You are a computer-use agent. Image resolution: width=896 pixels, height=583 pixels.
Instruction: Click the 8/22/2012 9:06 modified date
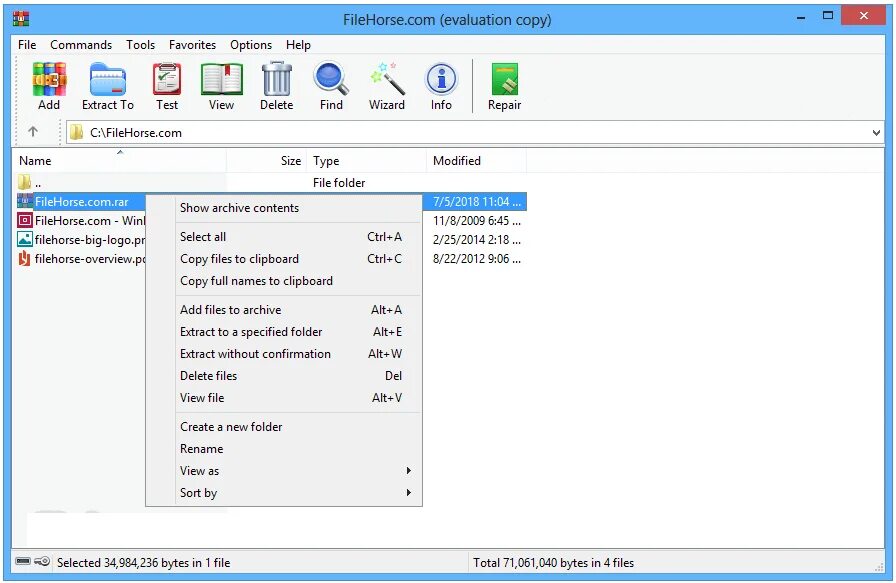[x=477, y=259]
